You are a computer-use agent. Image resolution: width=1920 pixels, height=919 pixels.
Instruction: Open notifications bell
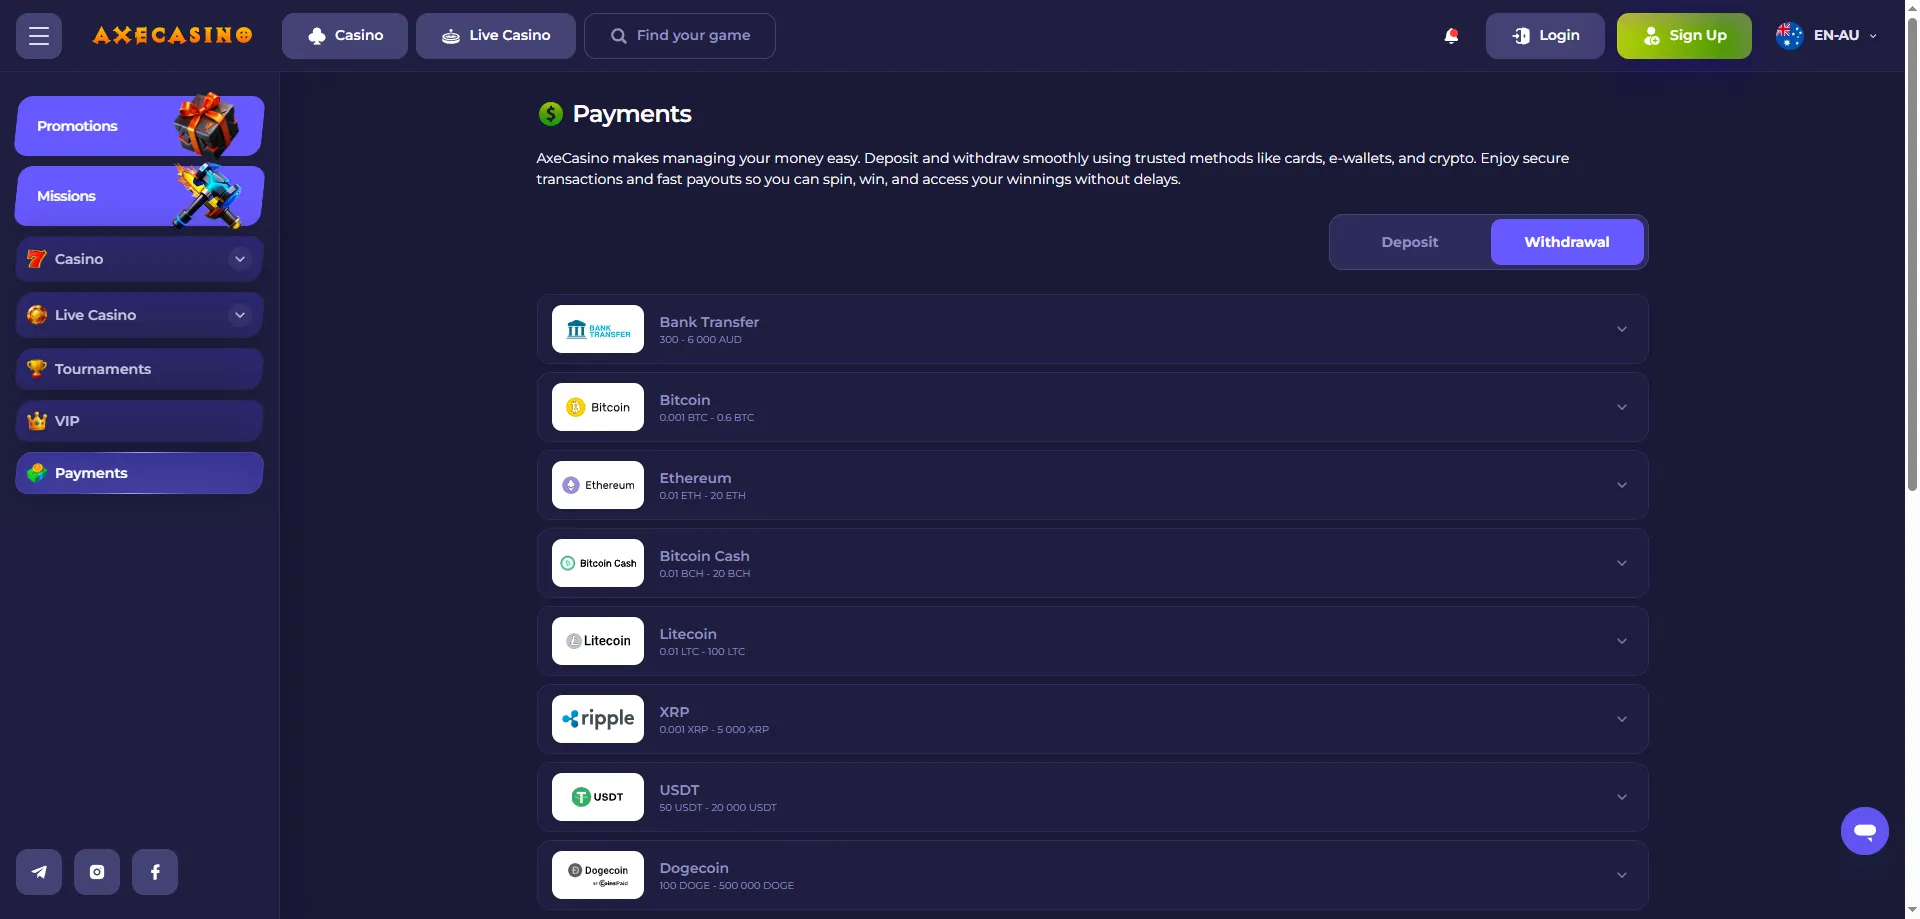(x=1451, y=36)
